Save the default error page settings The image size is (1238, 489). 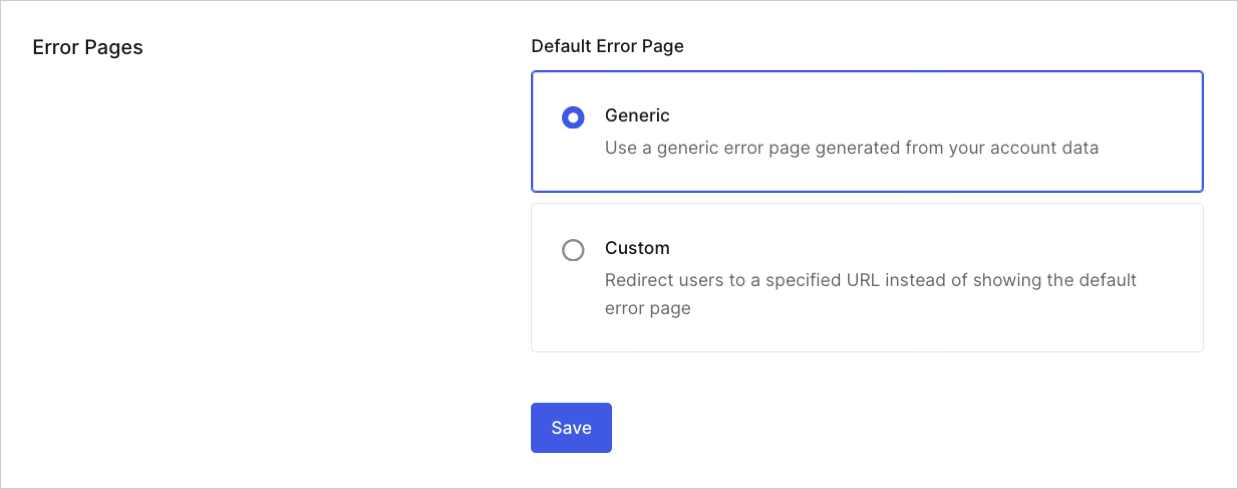571,428
